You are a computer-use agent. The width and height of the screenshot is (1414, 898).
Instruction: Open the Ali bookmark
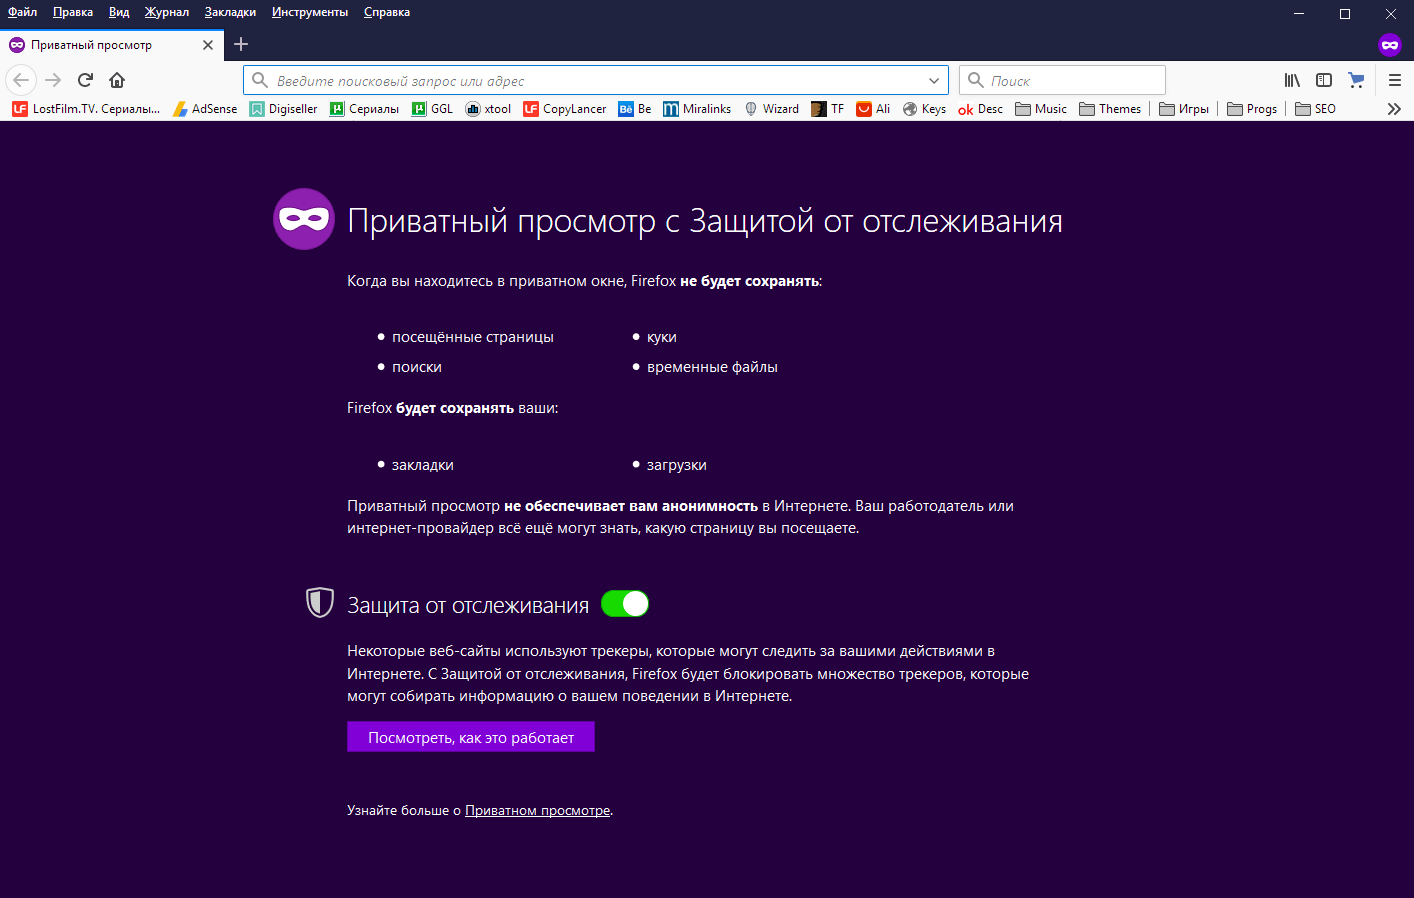coord(874,109)
